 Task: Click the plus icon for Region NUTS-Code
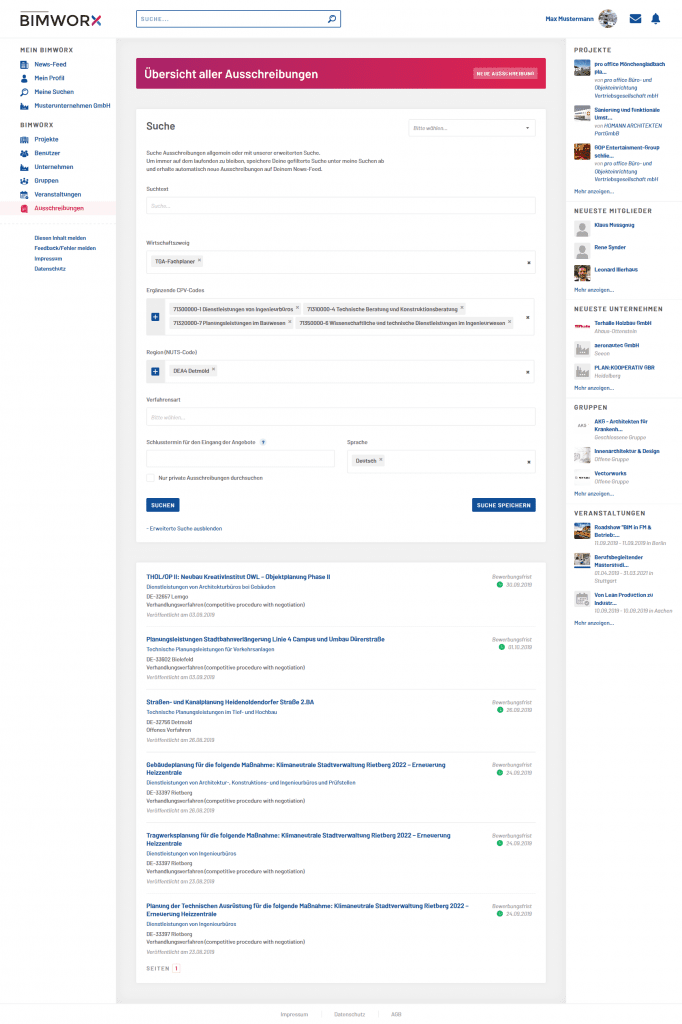[x=155, y=372]
